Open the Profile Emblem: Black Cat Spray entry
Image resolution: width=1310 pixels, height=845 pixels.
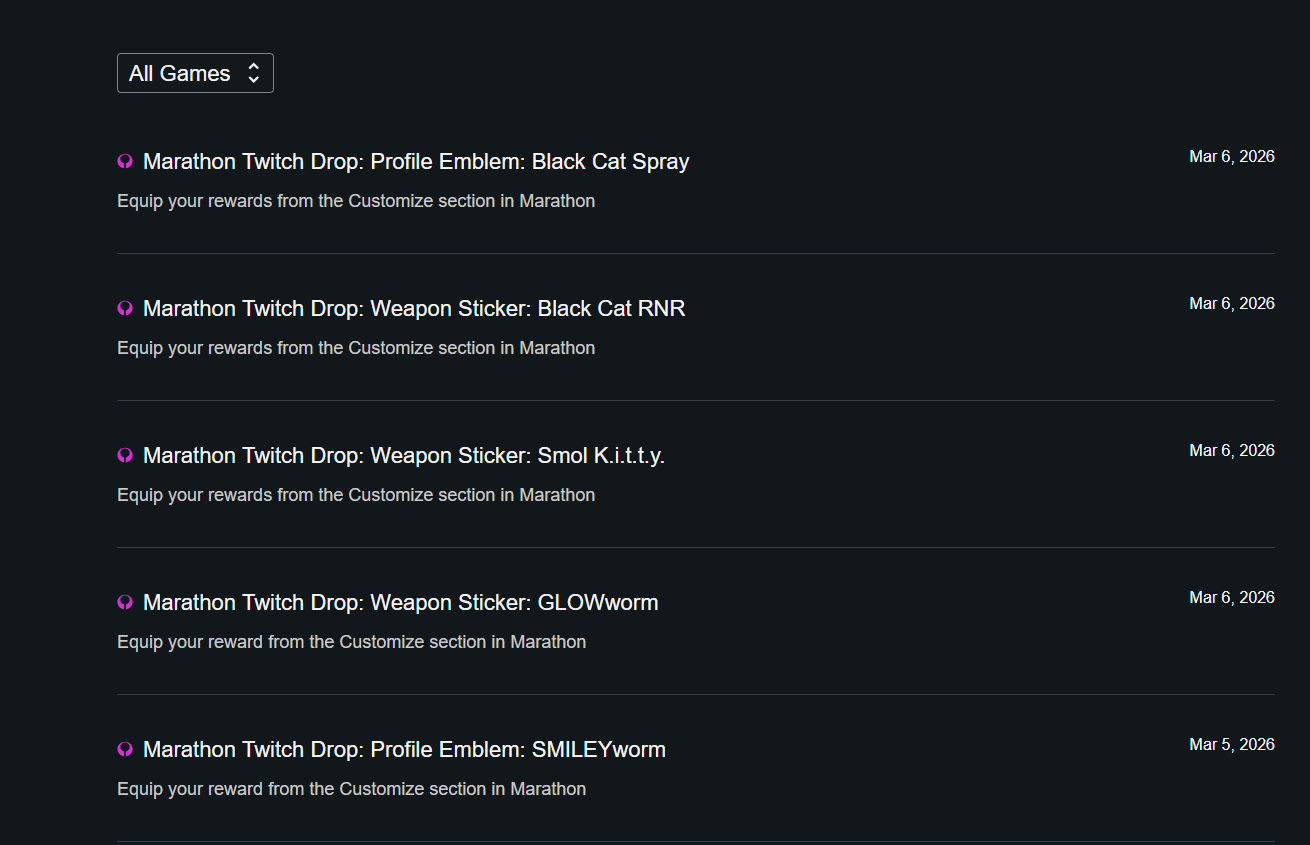[x=416, y=162]
